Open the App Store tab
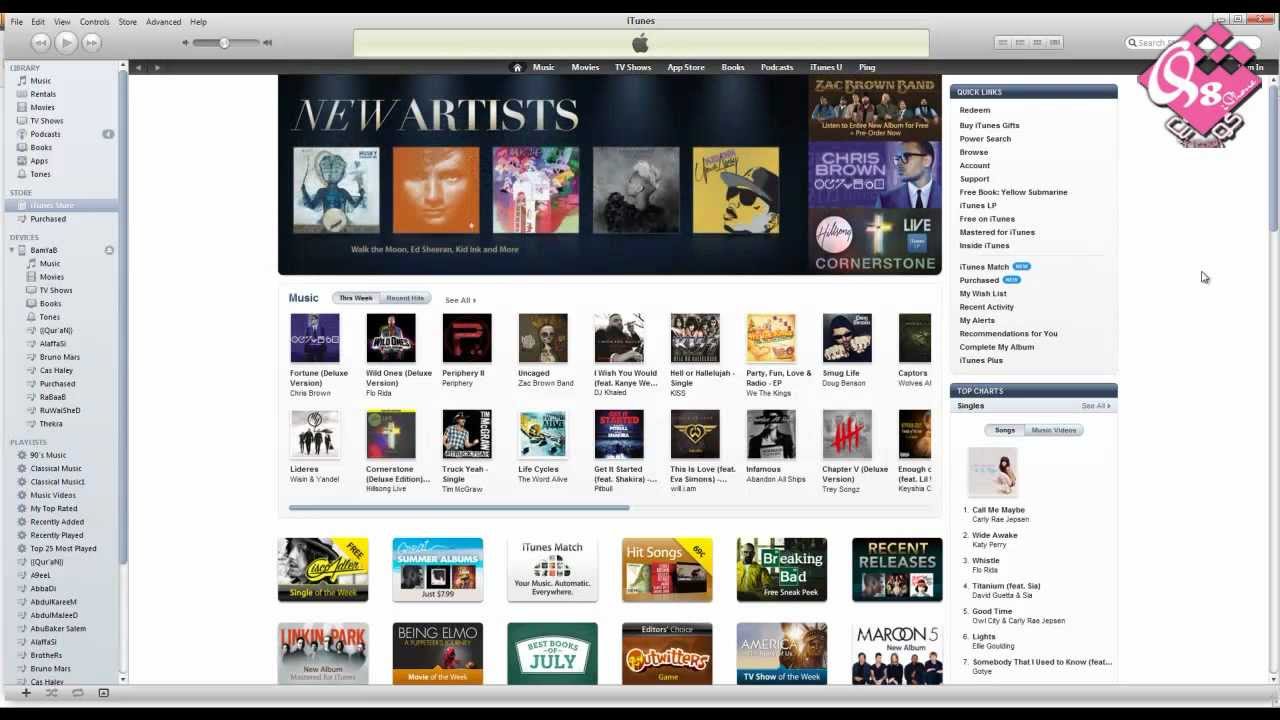The width and height of the screenshot is (1280, 720). click(686, 67)
